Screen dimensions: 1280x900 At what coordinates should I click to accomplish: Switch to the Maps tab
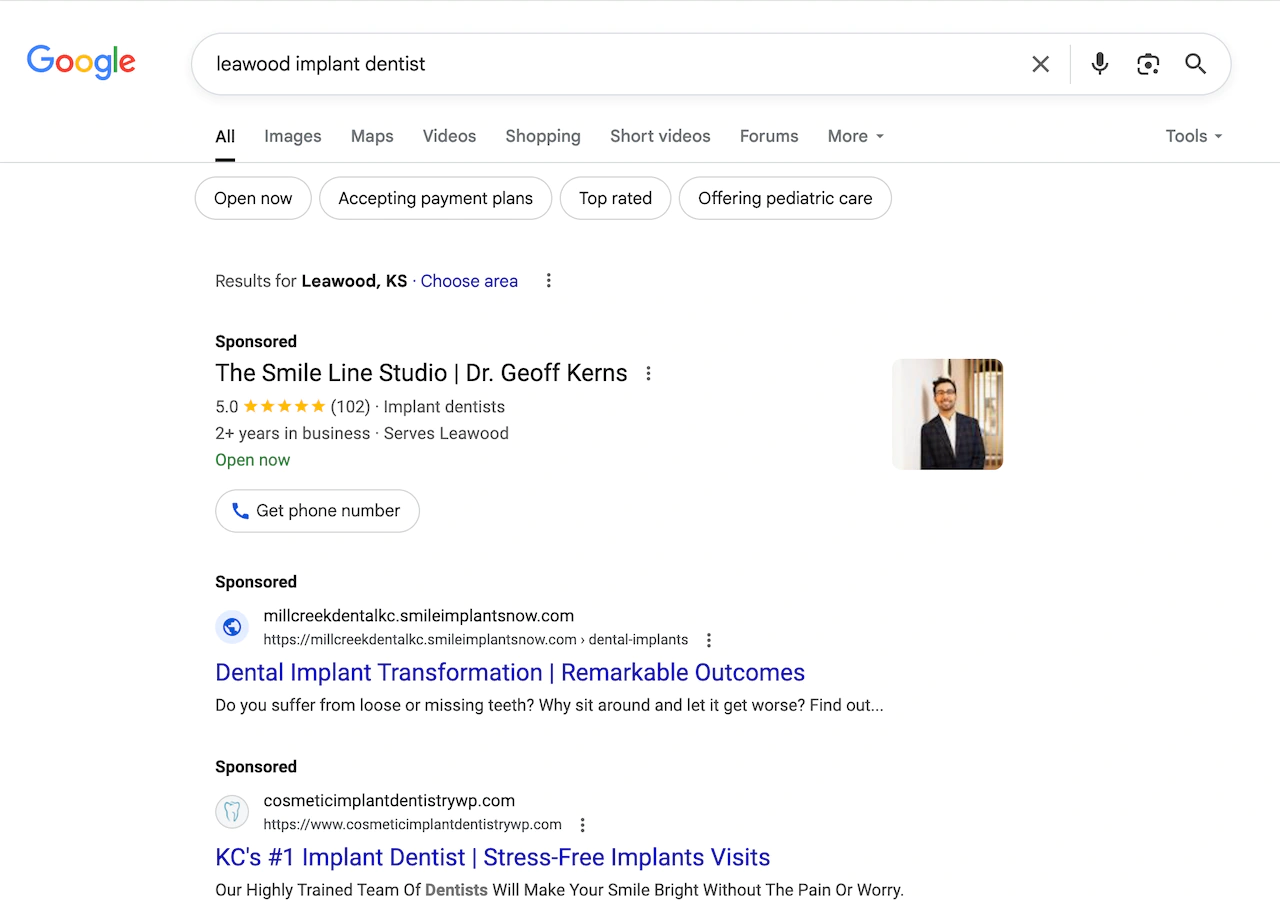tap(372, 136)
